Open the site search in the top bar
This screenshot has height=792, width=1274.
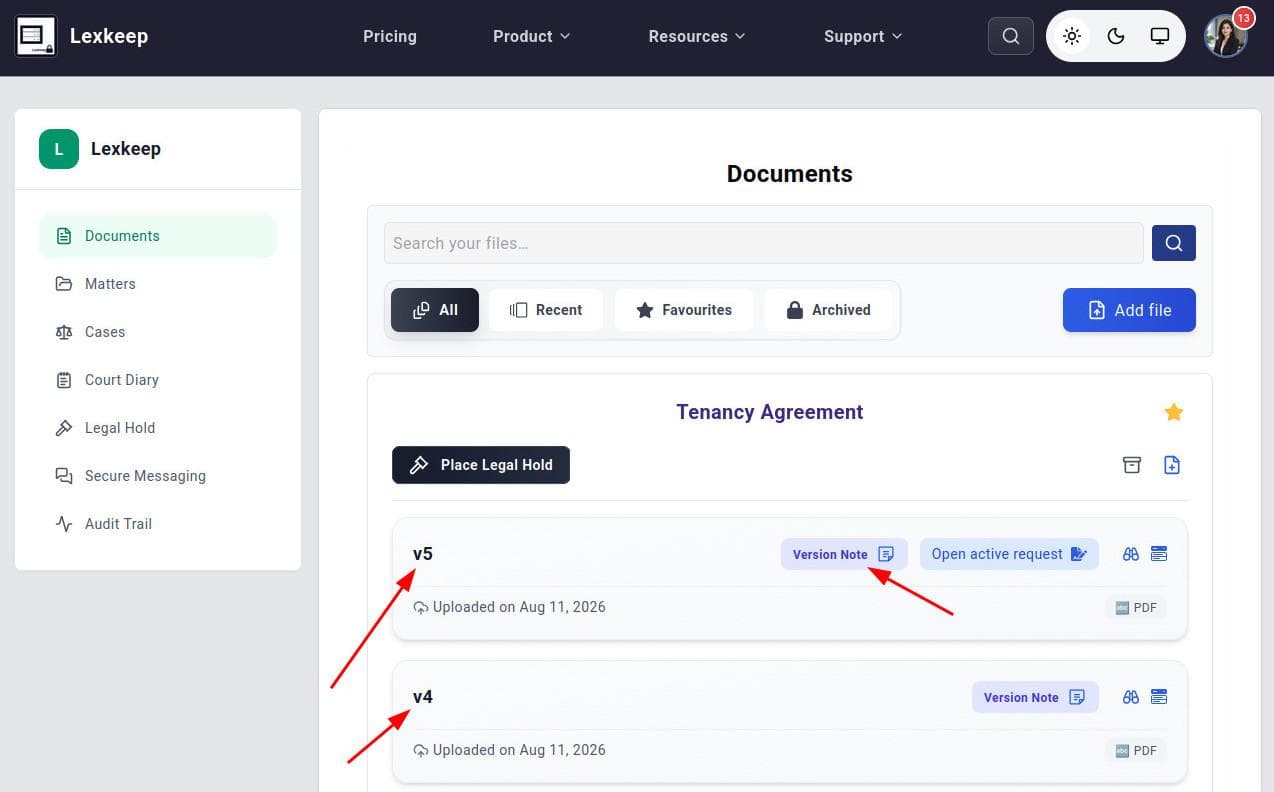pyautogui.click(x=1011, y=36)
